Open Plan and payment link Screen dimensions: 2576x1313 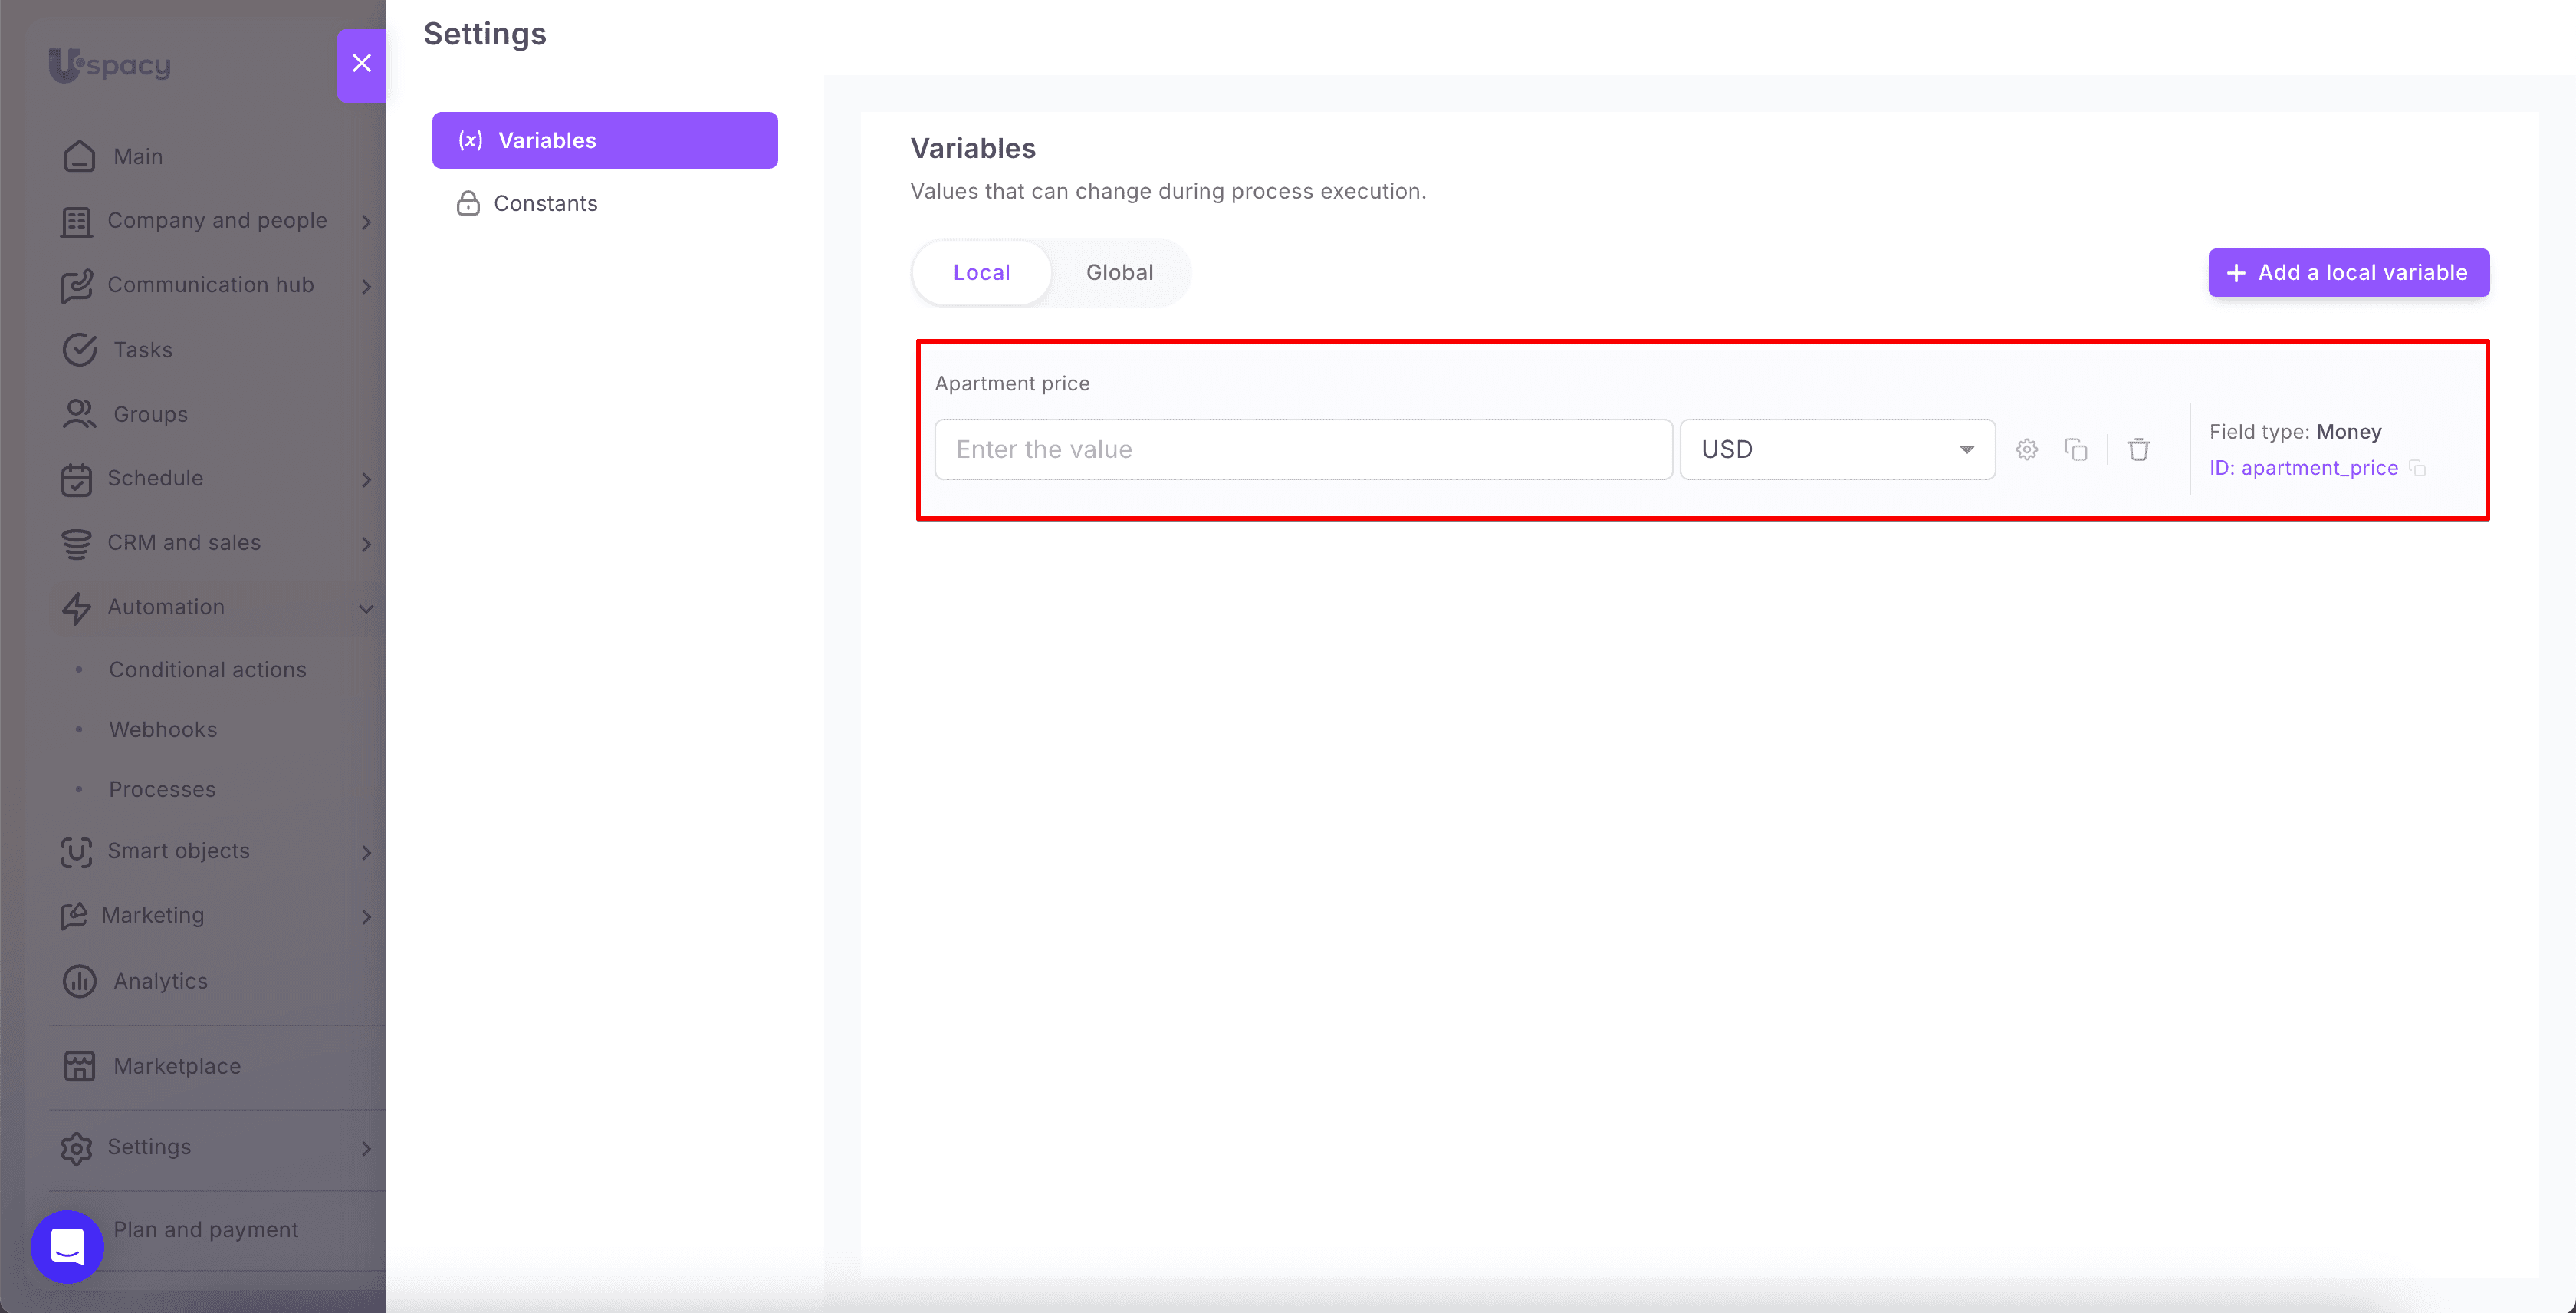pos(206,1229)
